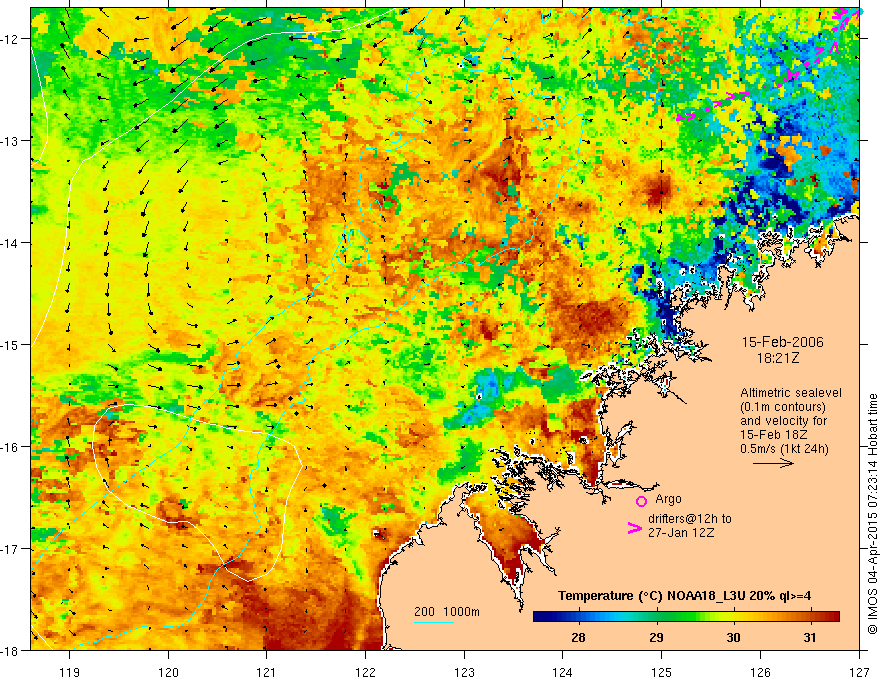Click latitude axis label -16
This screenshot has height=680, width=880.
coord(11,447)
